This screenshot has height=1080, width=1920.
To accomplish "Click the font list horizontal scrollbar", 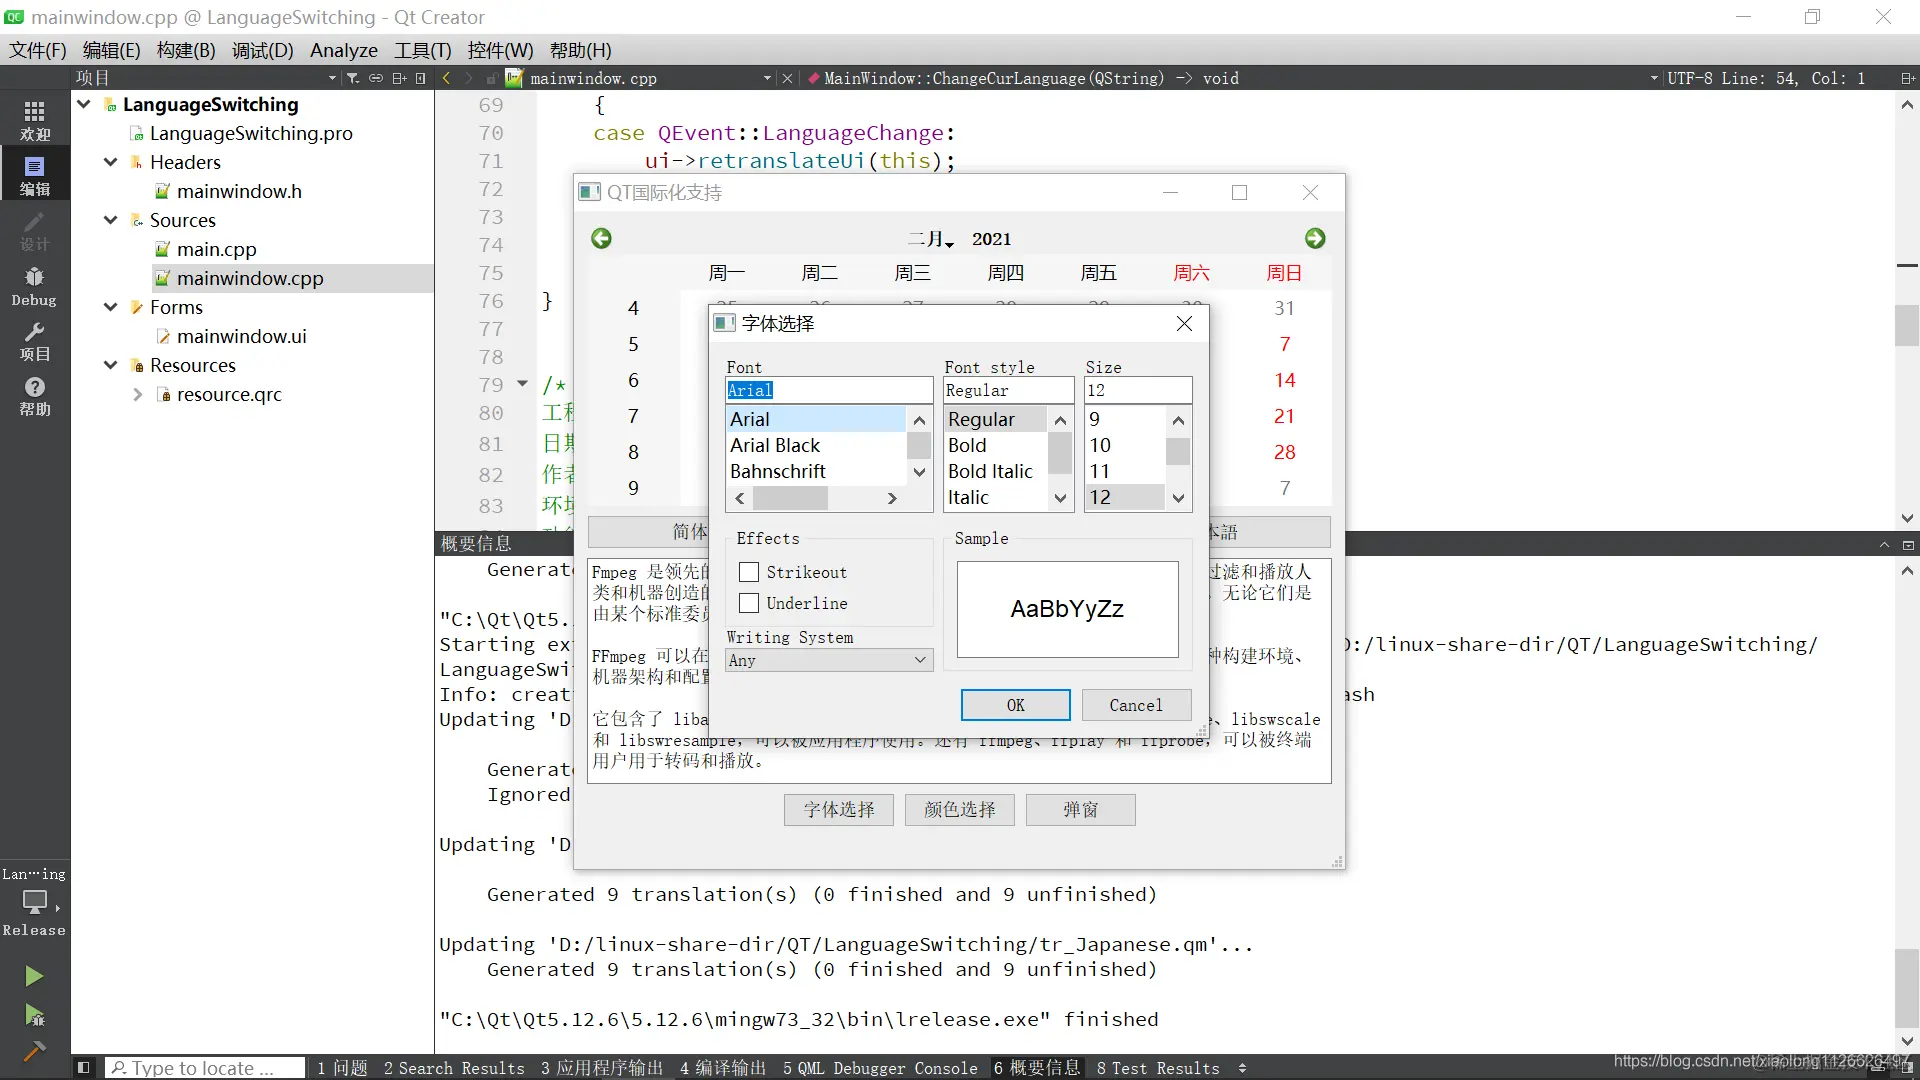I will 789,498.
